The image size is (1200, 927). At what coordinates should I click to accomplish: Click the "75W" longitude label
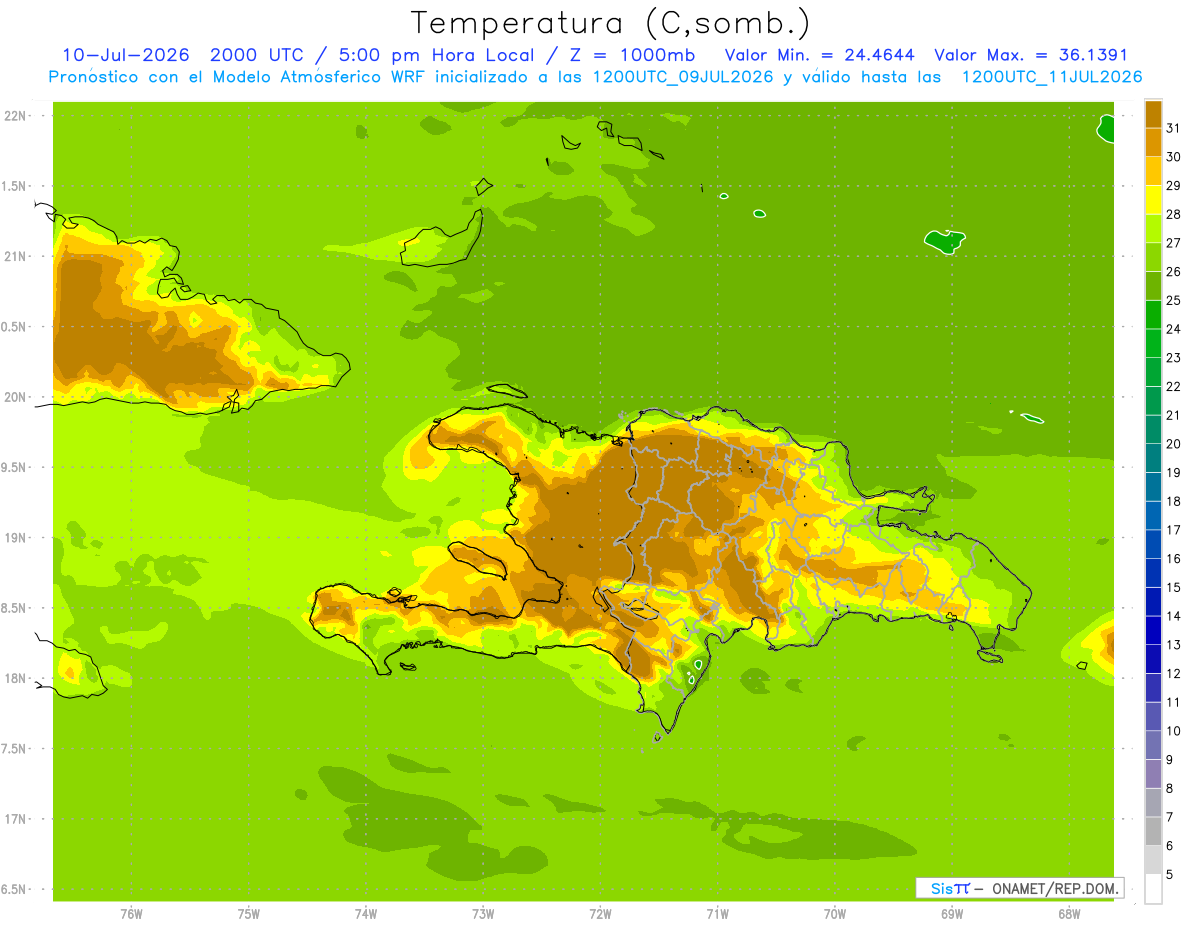(249, 914)
